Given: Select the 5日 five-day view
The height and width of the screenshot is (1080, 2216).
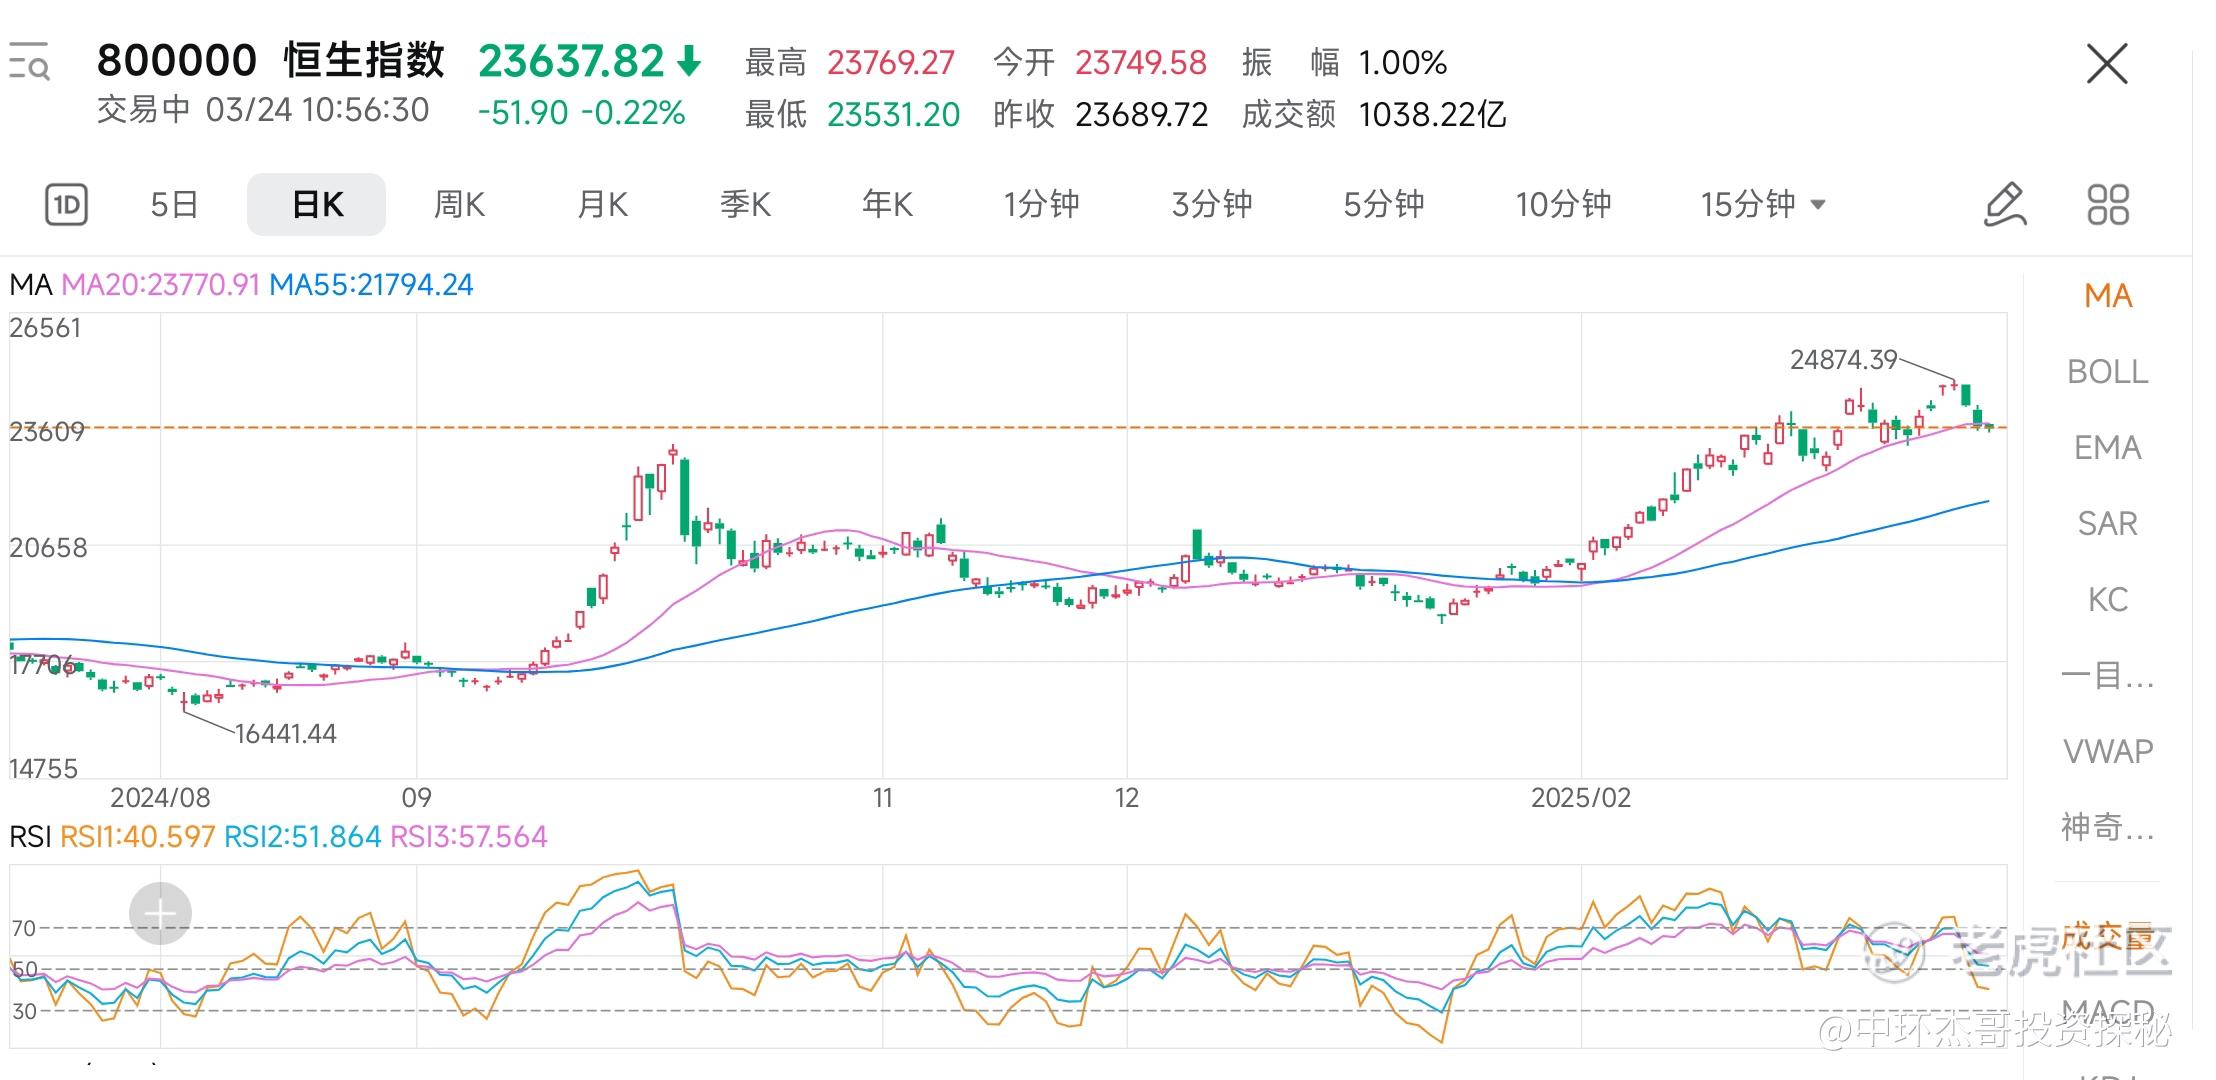Looking at the screenshot, I should 174,205.
